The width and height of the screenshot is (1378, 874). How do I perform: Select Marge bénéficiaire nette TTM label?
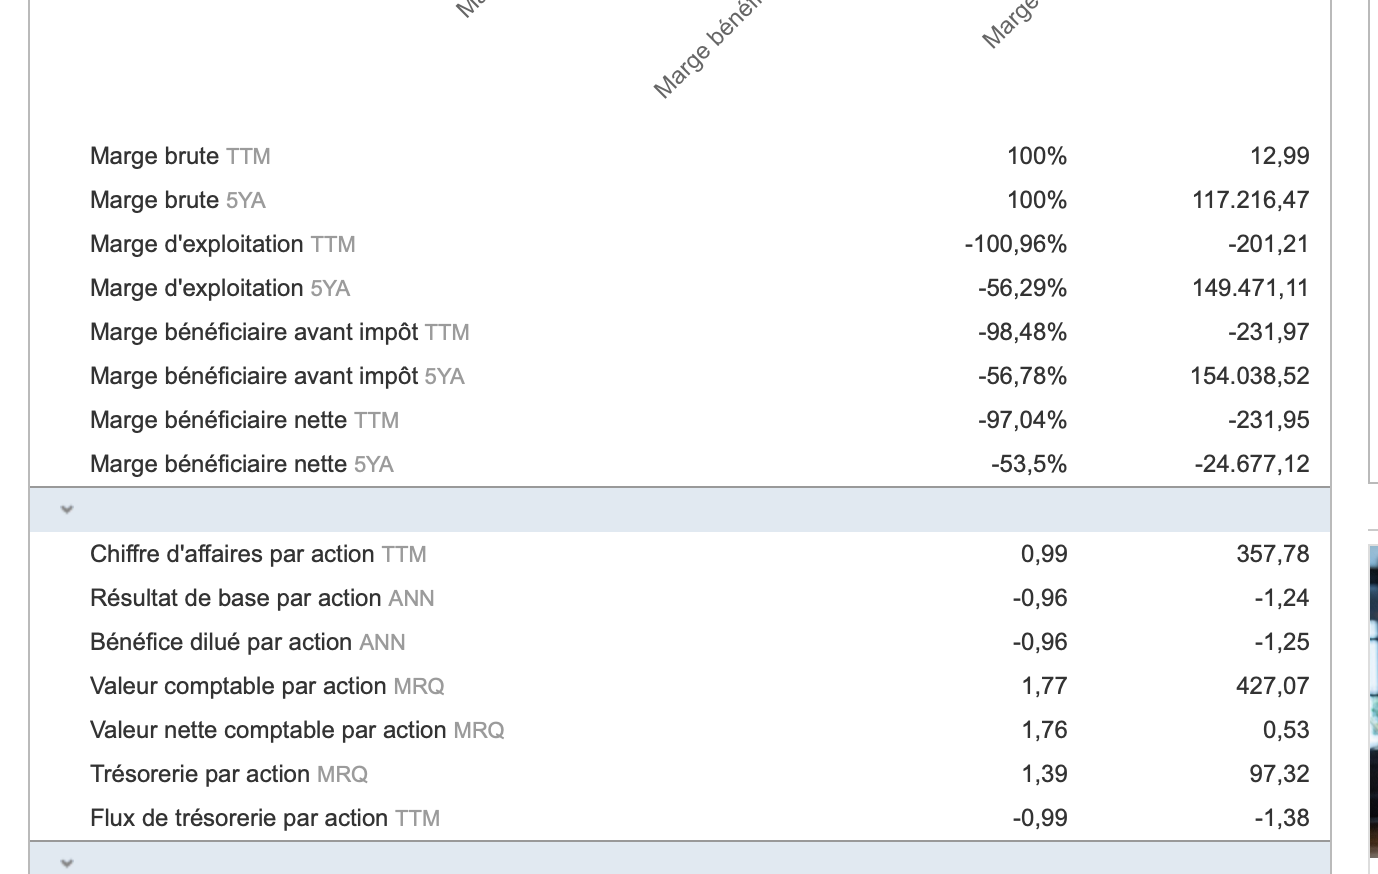click(x=244, y=420)
